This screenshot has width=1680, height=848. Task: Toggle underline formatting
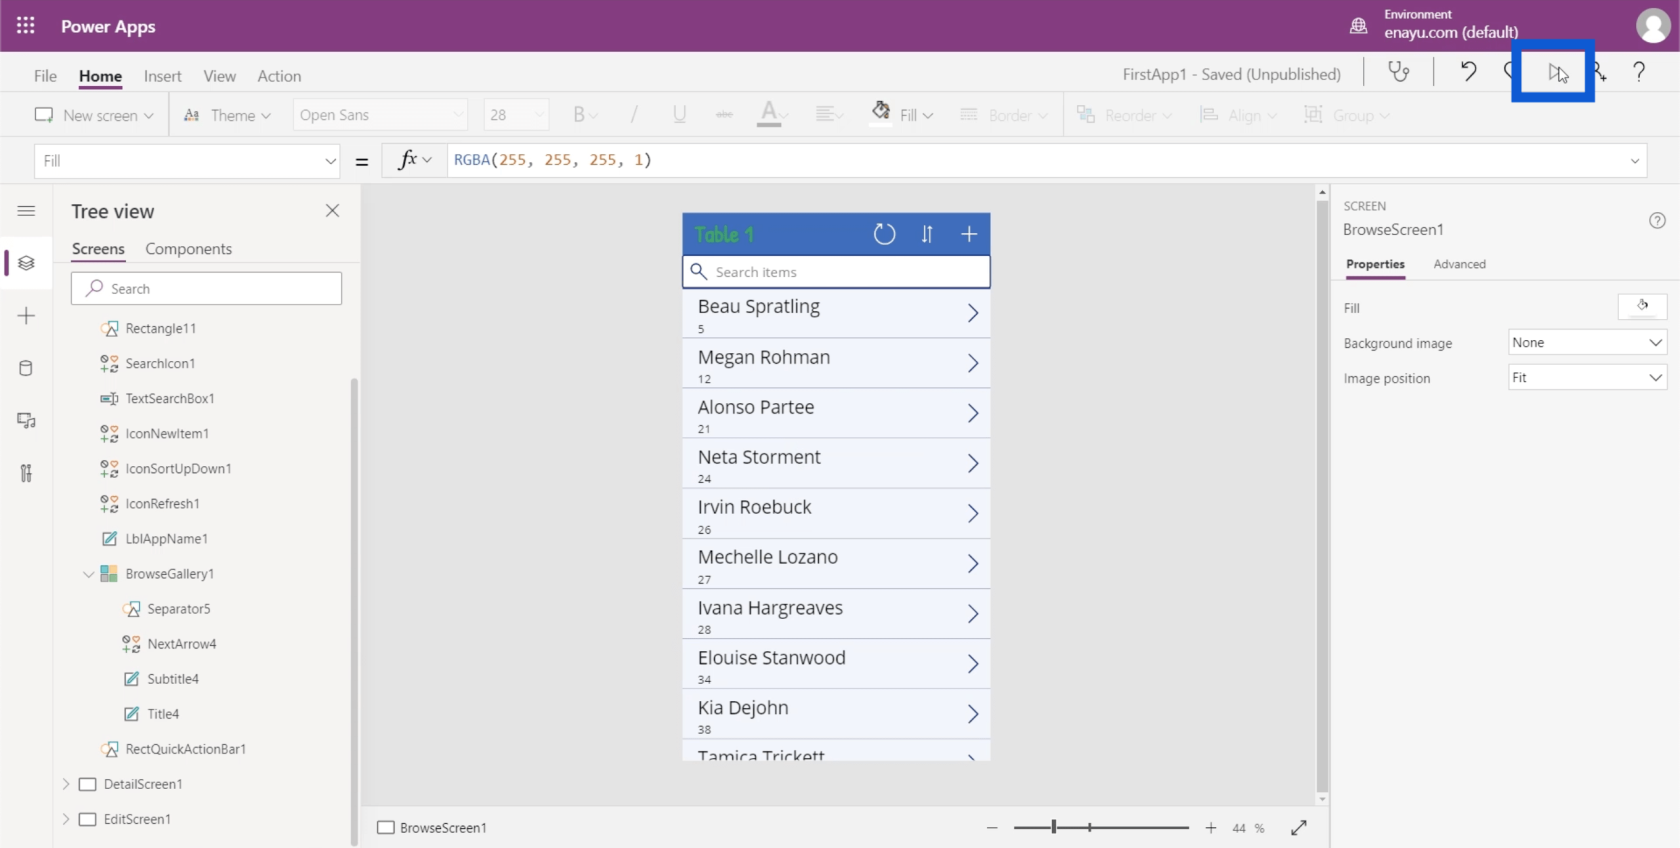click(679, 115)
